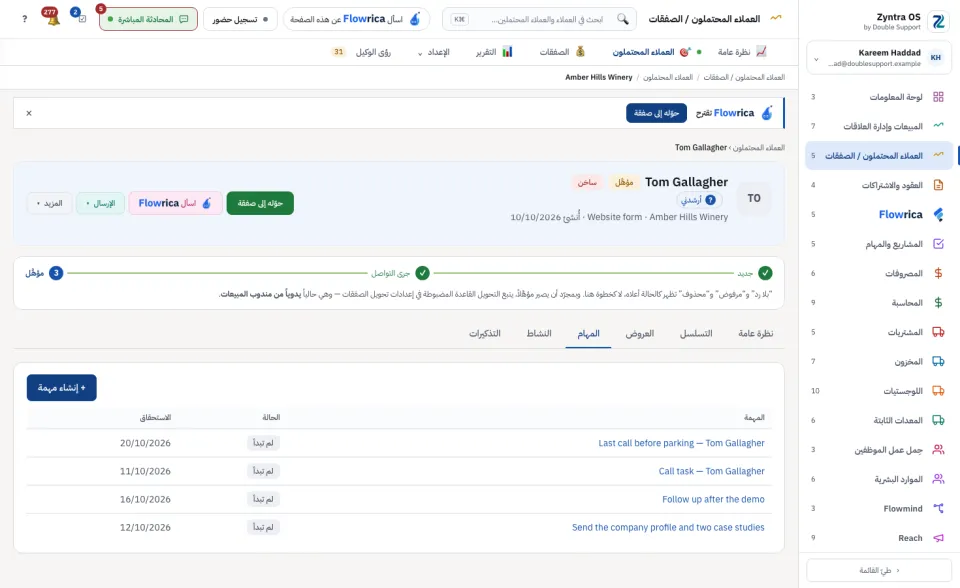Click the Guide me pill (أرشدني)

click(698, 200)
